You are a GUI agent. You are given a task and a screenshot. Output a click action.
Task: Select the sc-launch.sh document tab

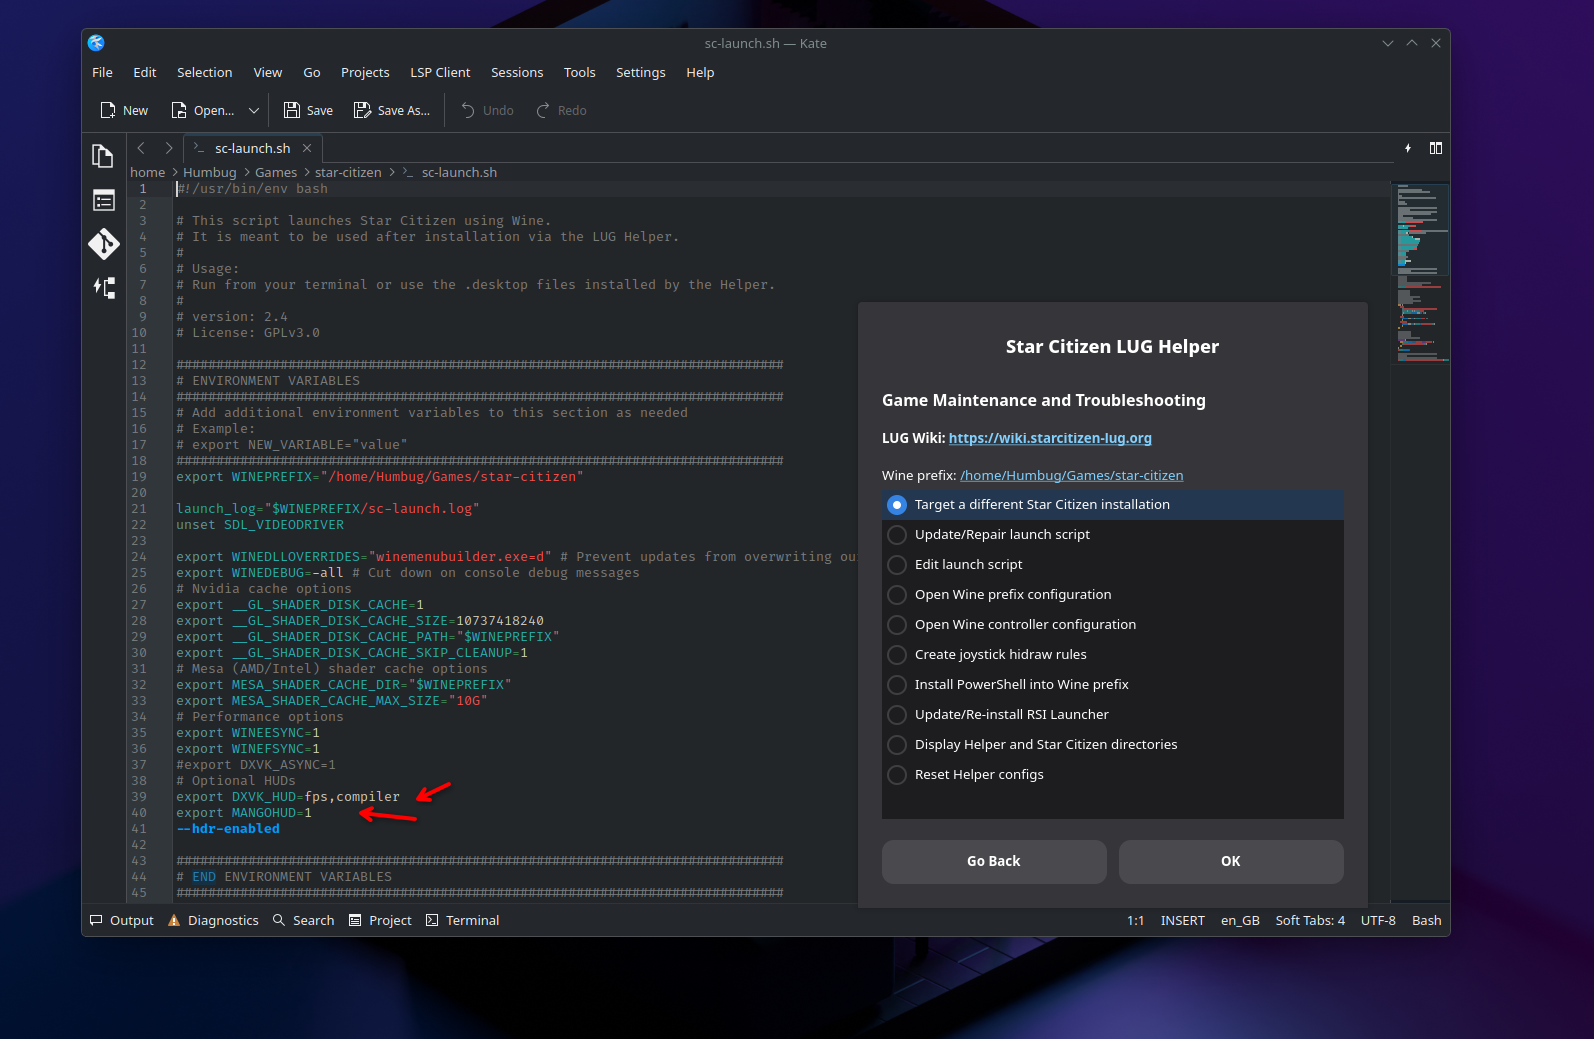click(x=252, y=148)
